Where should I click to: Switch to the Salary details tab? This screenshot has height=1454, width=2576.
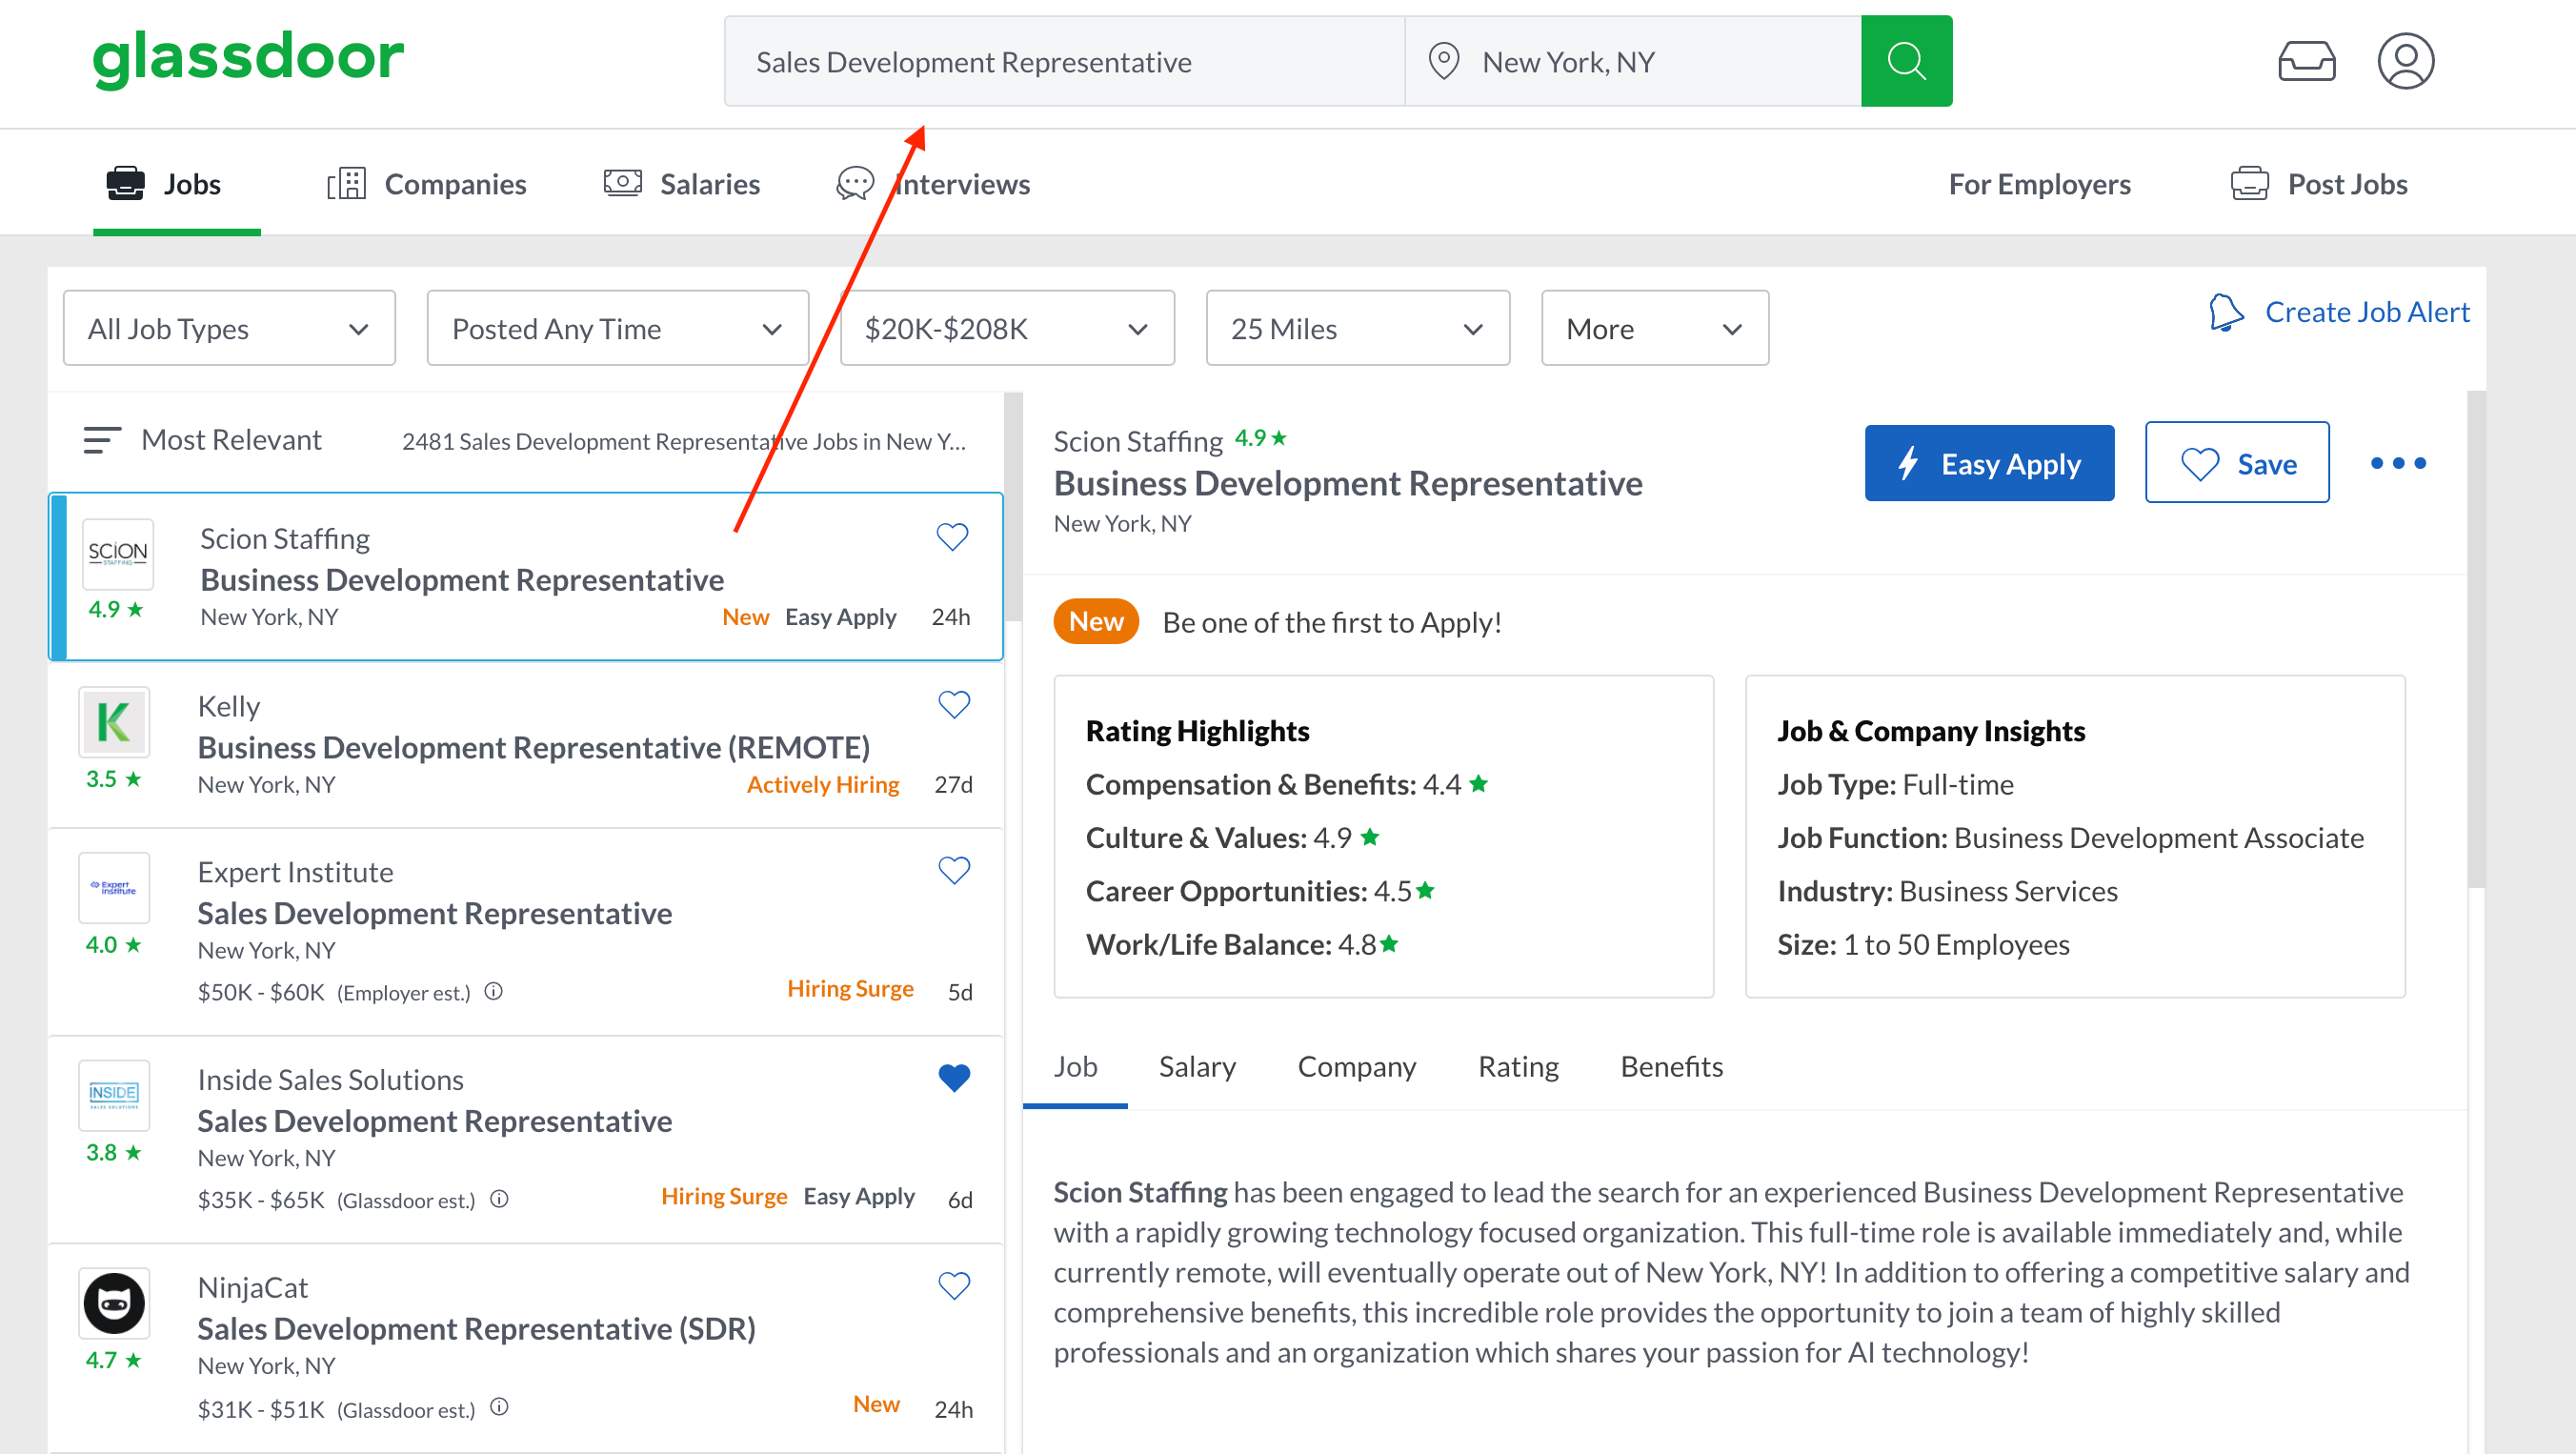tap(1197, 1067)
